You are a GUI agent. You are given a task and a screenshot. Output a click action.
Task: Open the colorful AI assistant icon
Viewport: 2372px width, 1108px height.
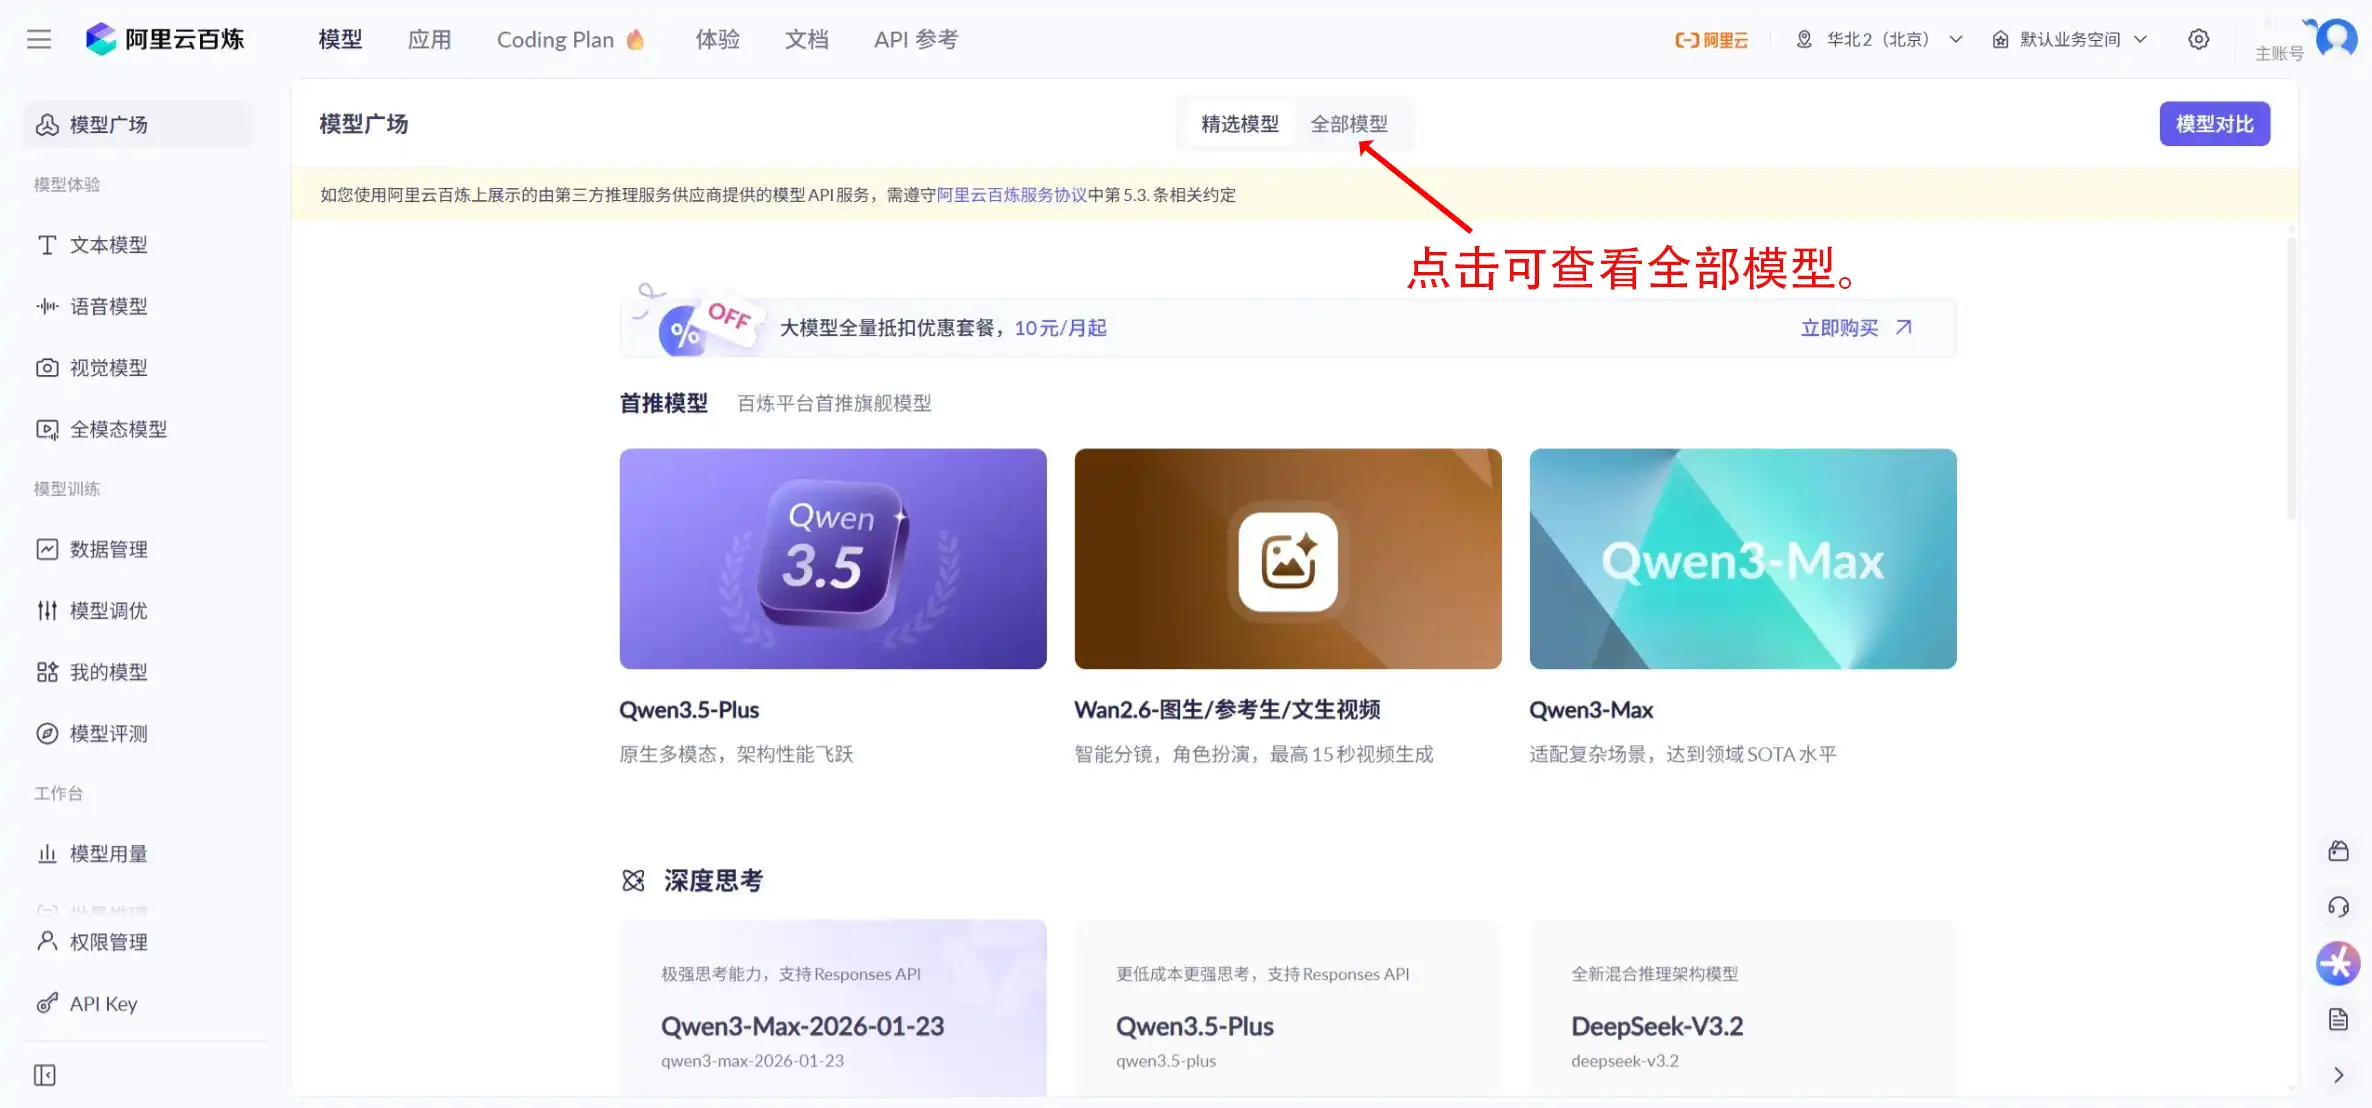[2338, 963]
